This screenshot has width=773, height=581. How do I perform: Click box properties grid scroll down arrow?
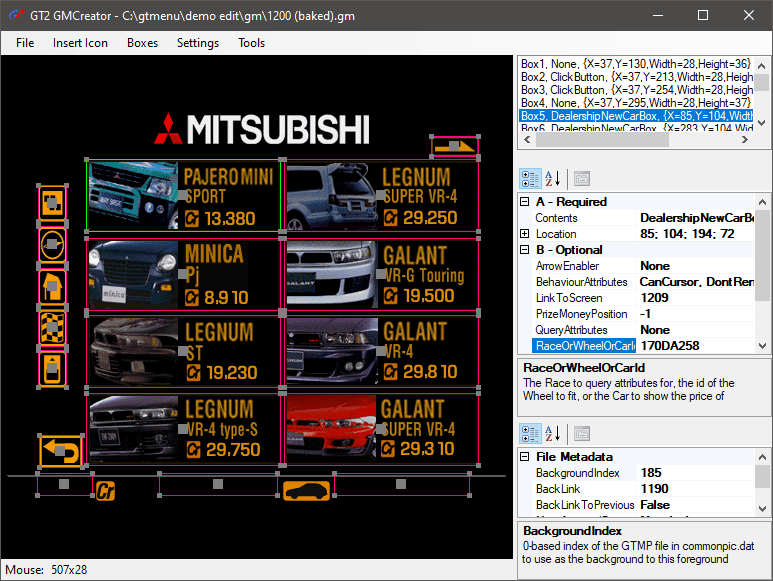pos(762,346)
